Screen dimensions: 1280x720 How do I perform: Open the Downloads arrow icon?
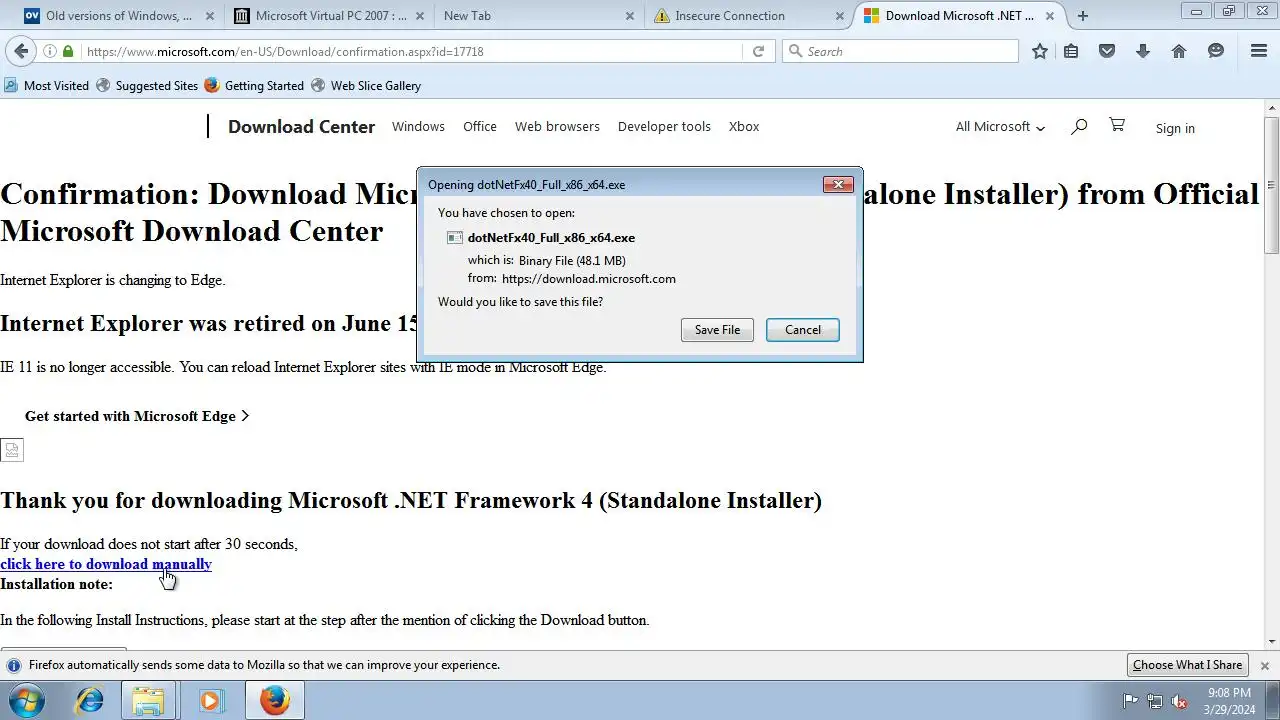pyautogui.click(x=1143, y=51)
